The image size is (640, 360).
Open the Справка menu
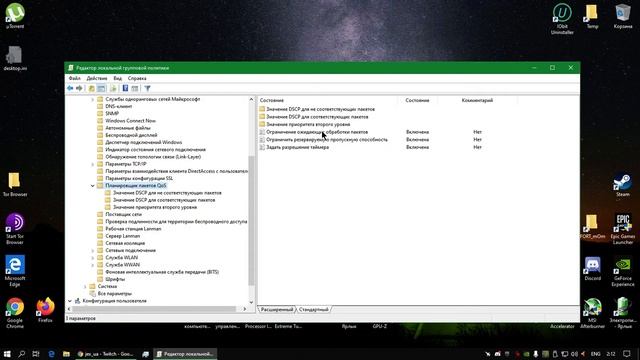click(x=137, y=78)
